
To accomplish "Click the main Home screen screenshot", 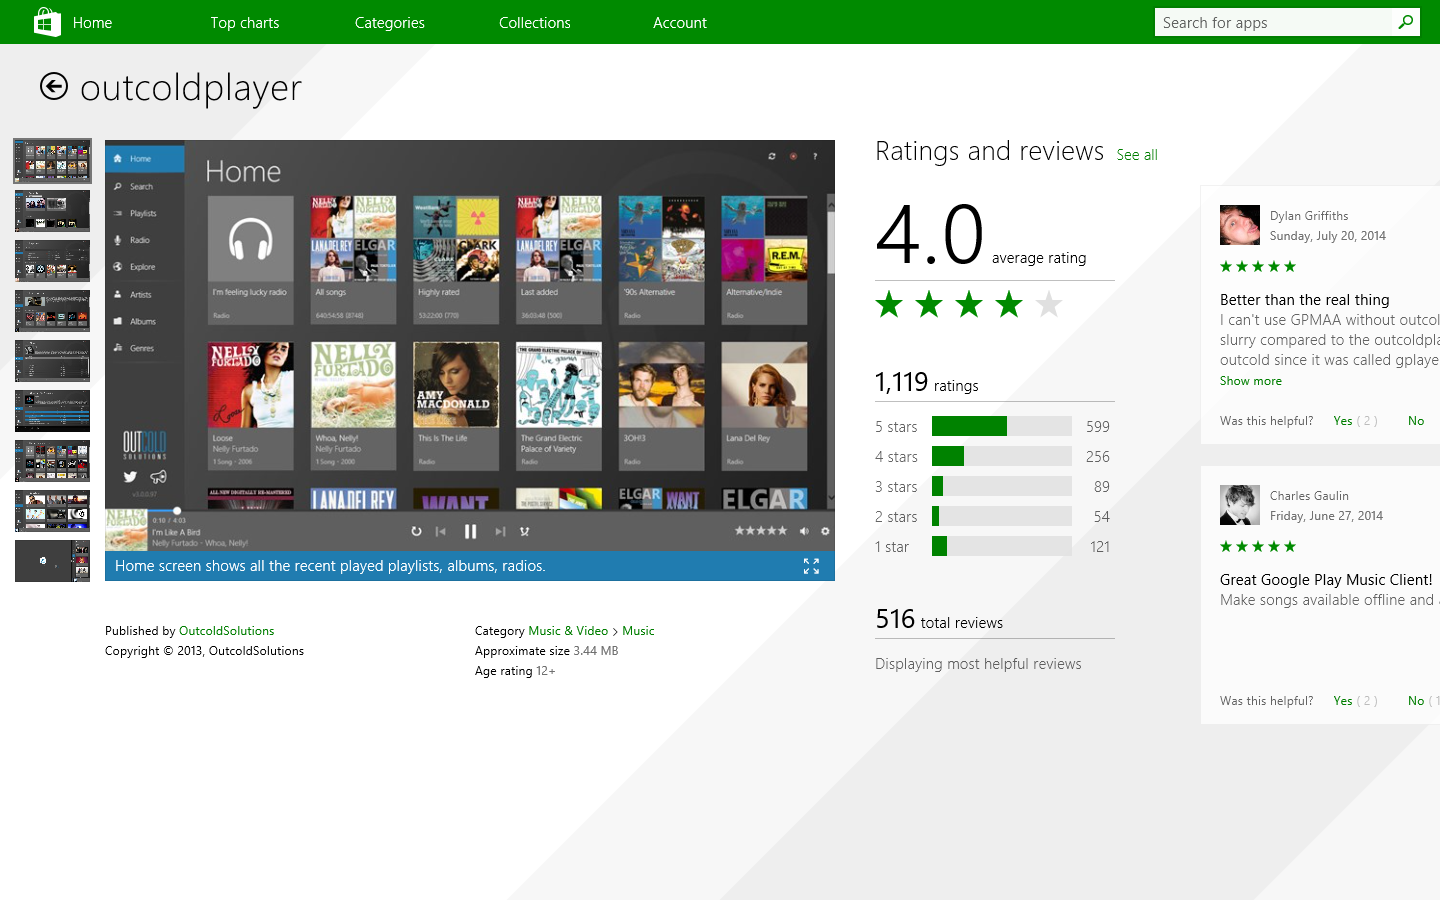I will pos(469,345).
